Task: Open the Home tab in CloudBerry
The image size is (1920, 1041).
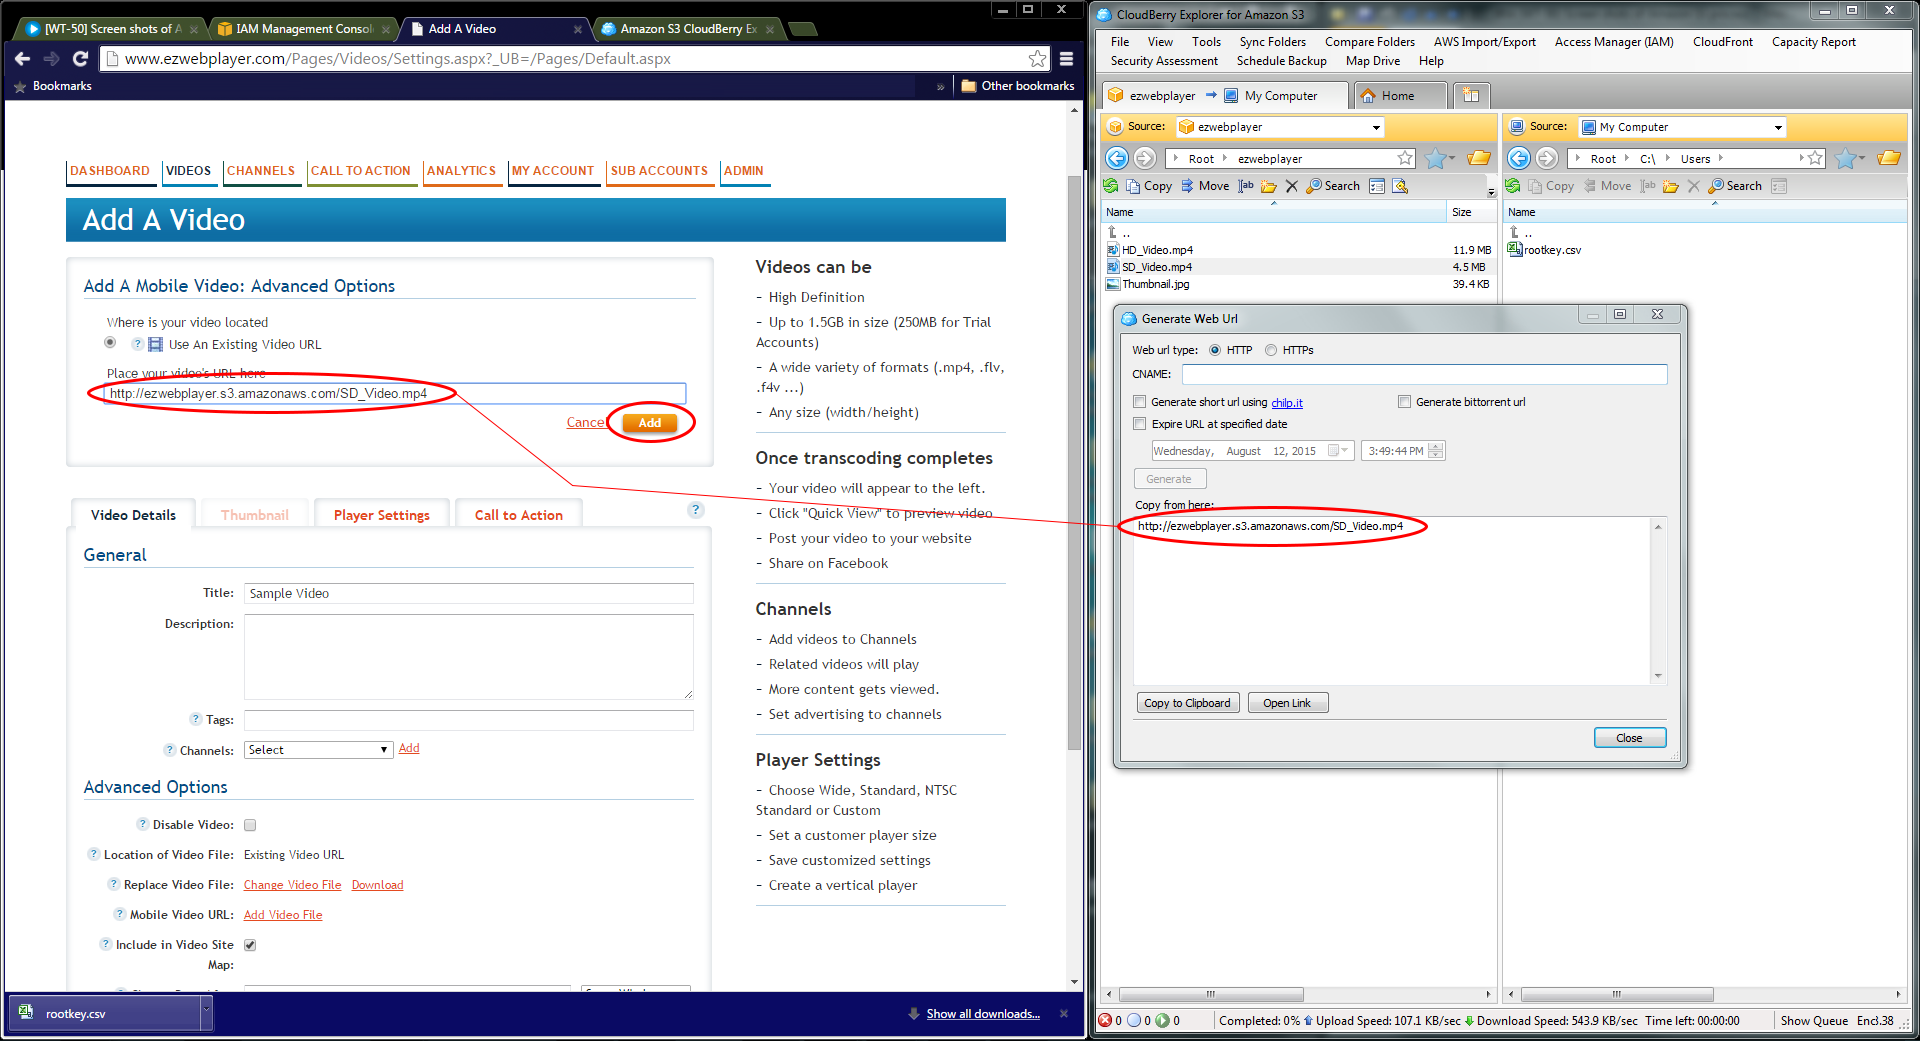Action: click(x=1400, y=96)
